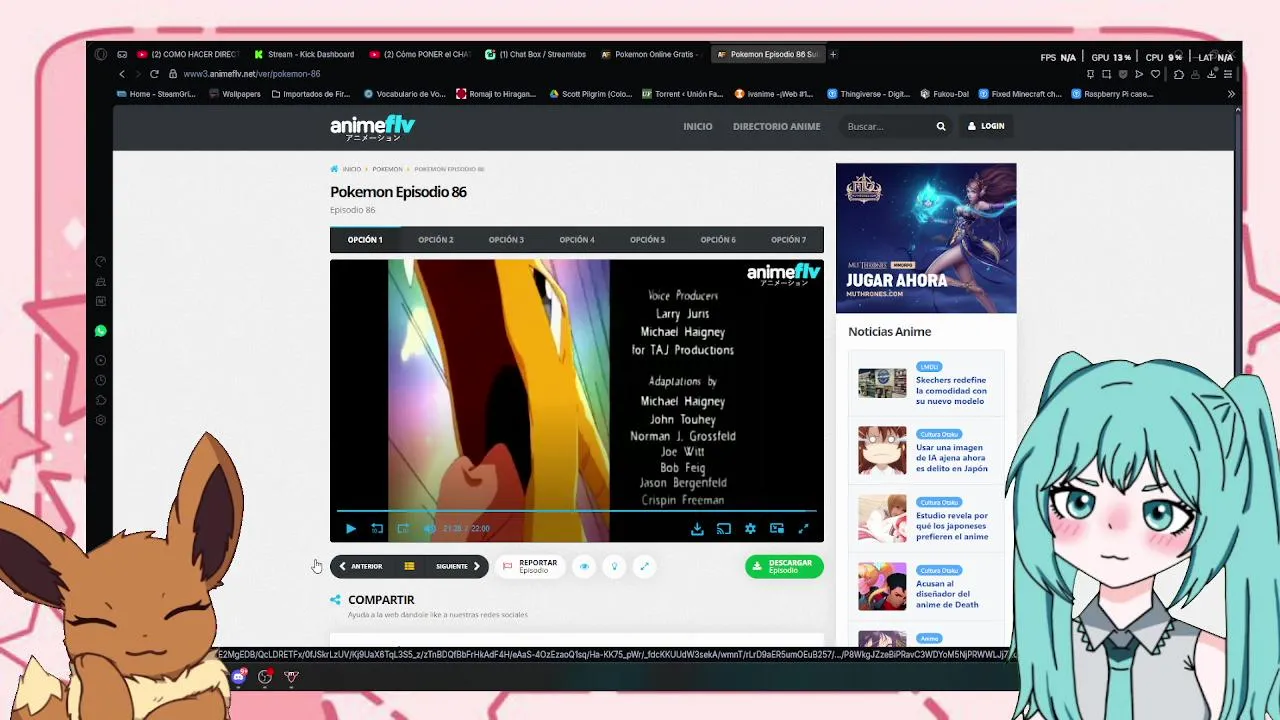Download the video from the player bar

pyautogui.click(x=697, y=528)
